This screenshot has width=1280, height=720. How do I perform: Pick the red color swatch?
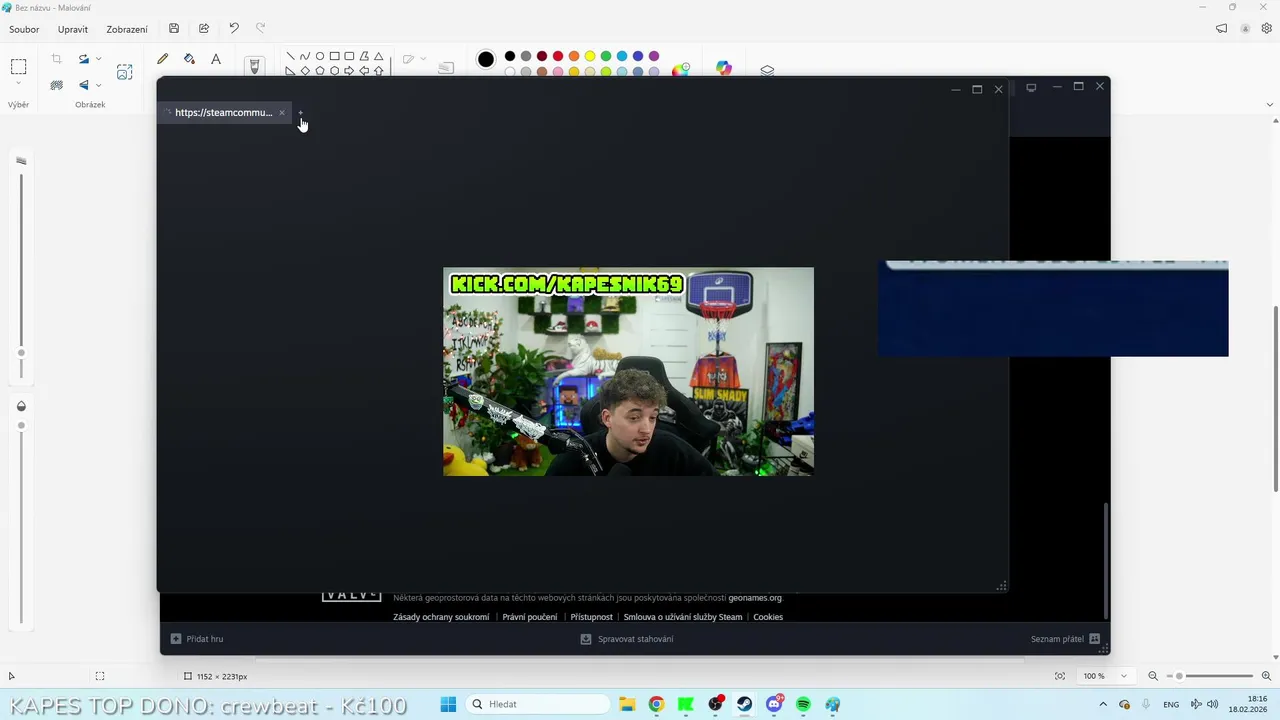558,56
